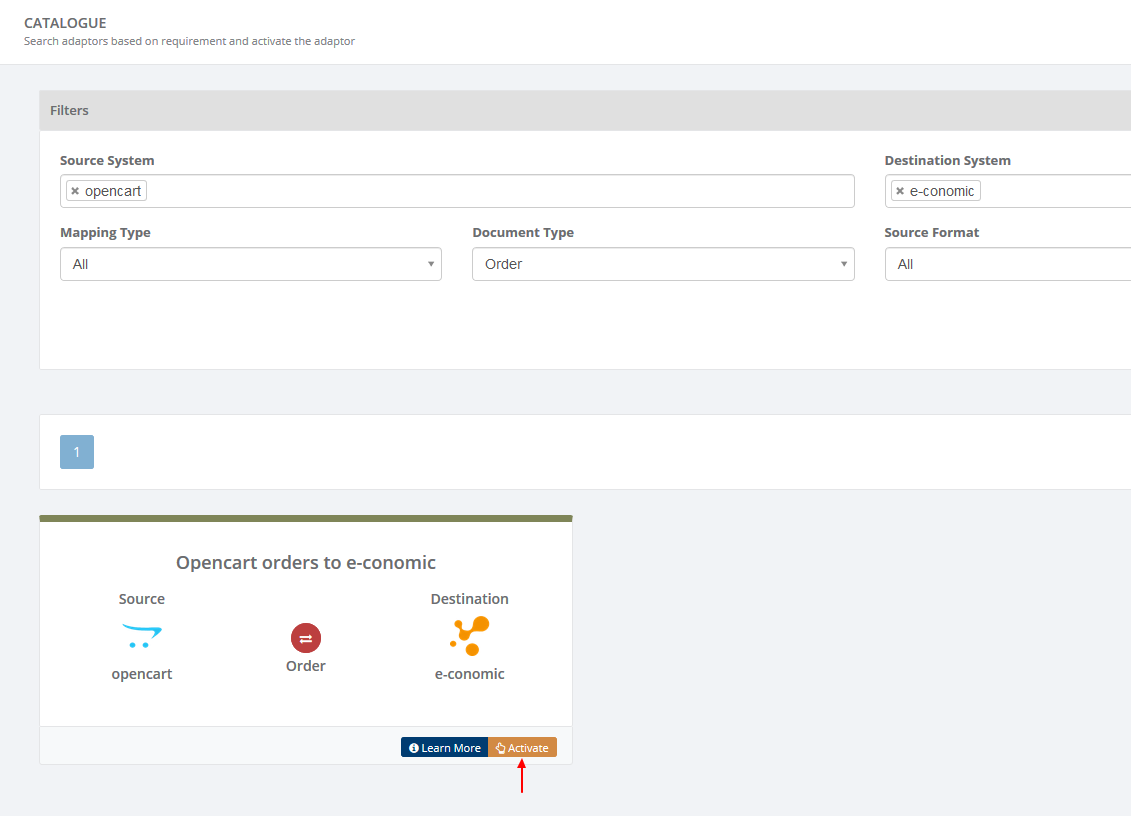Go to page 1 of results
Viewport: 1131px width, 816px height.
pyautogui.click(x=76, y=452)
